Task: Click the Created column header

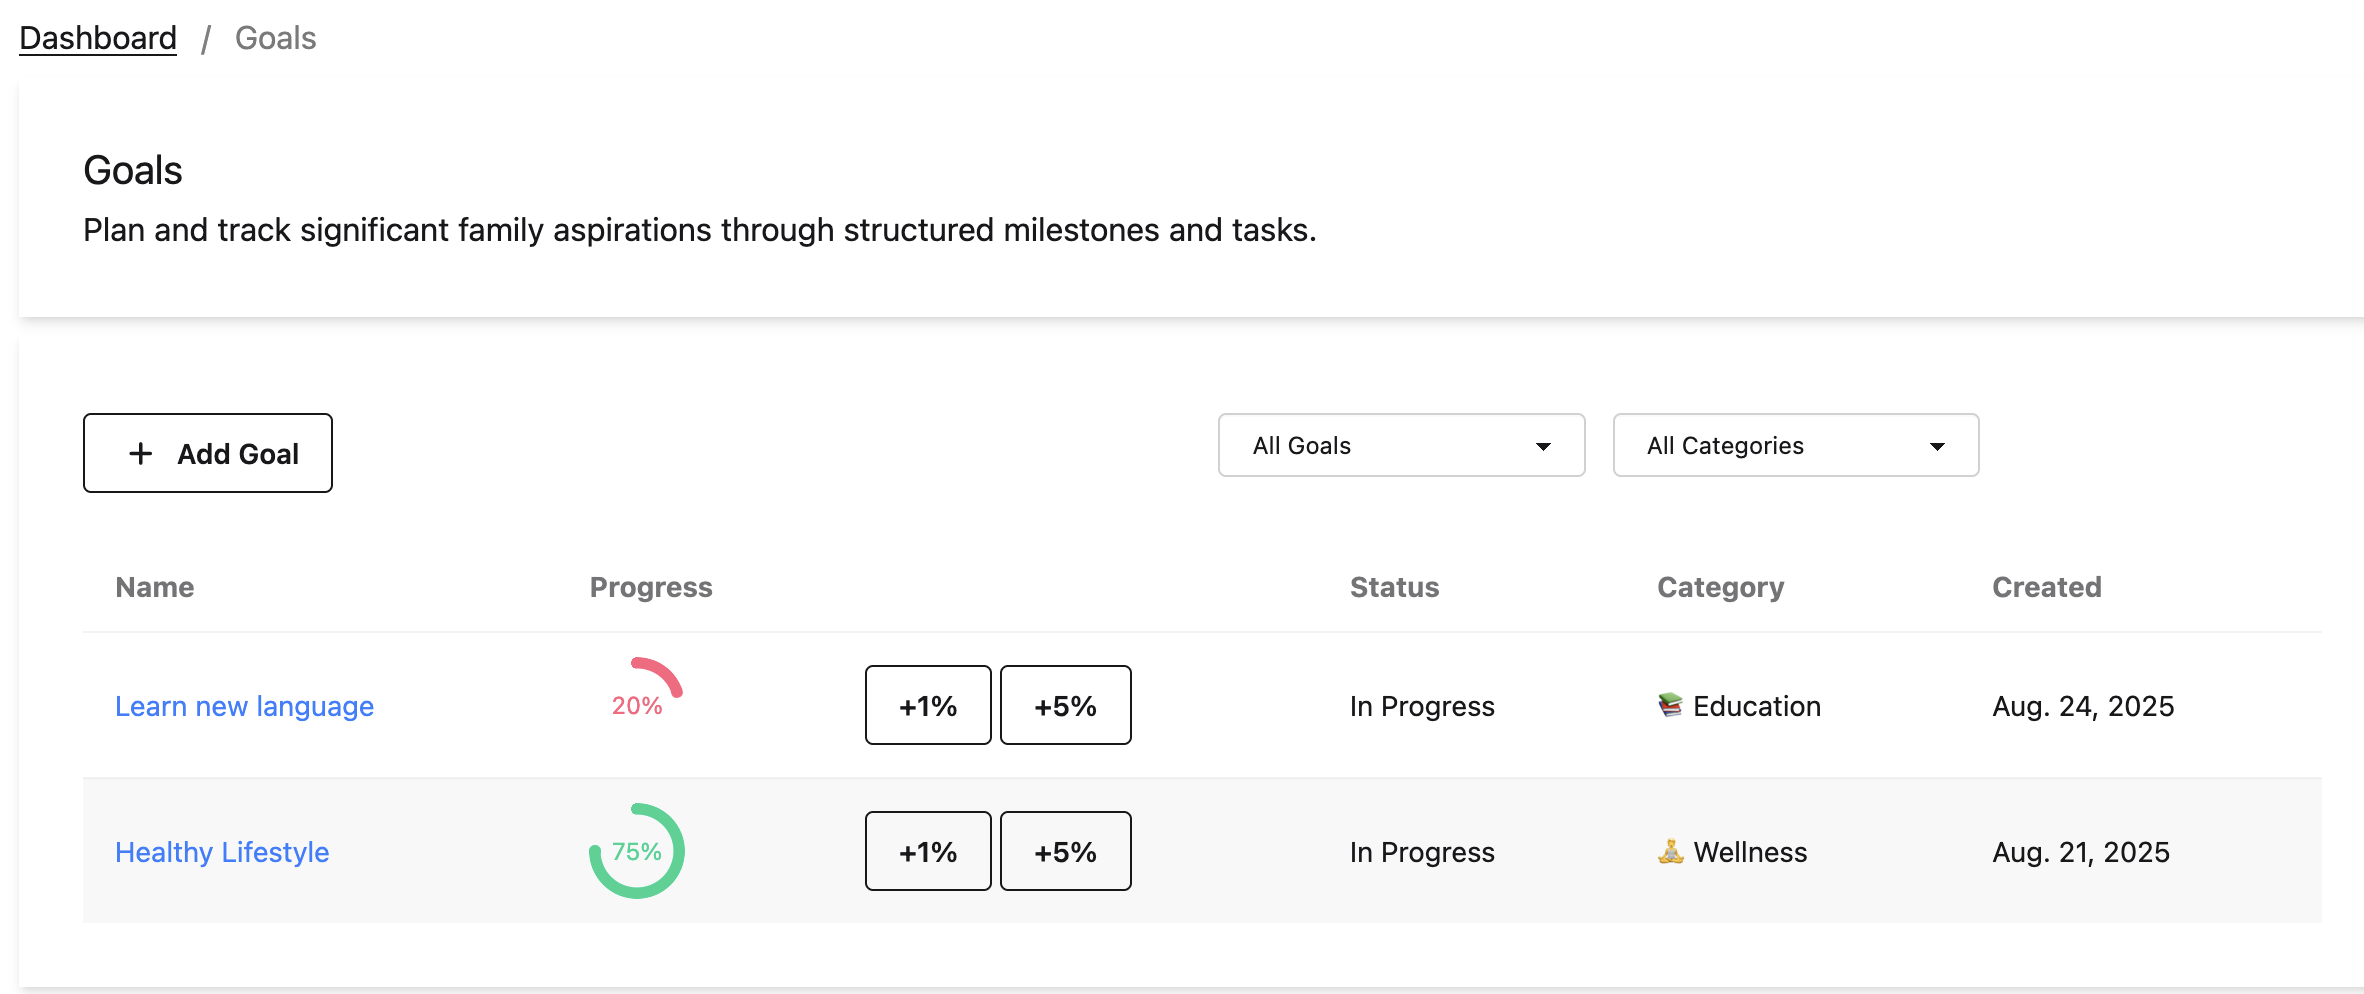Action: [2046, 587]
